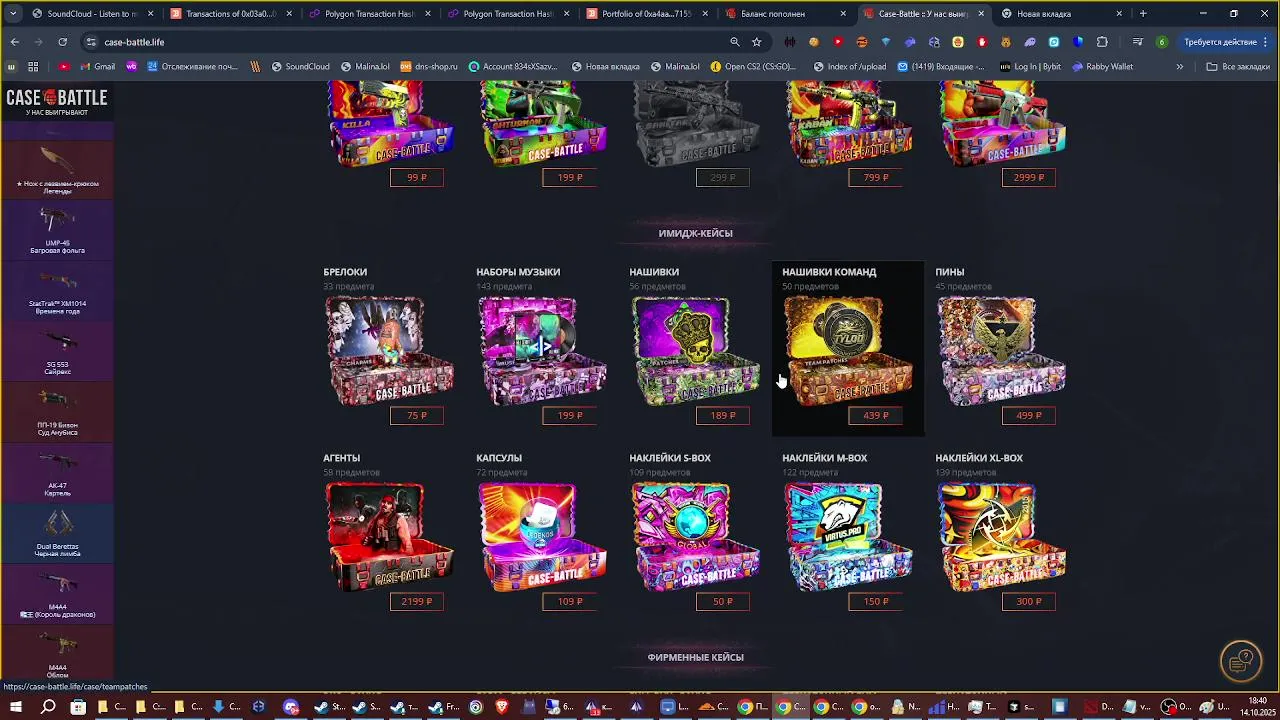Click the browser reload icon
The width and height of the screenshot is (1280, 720).
click(62, 42)
